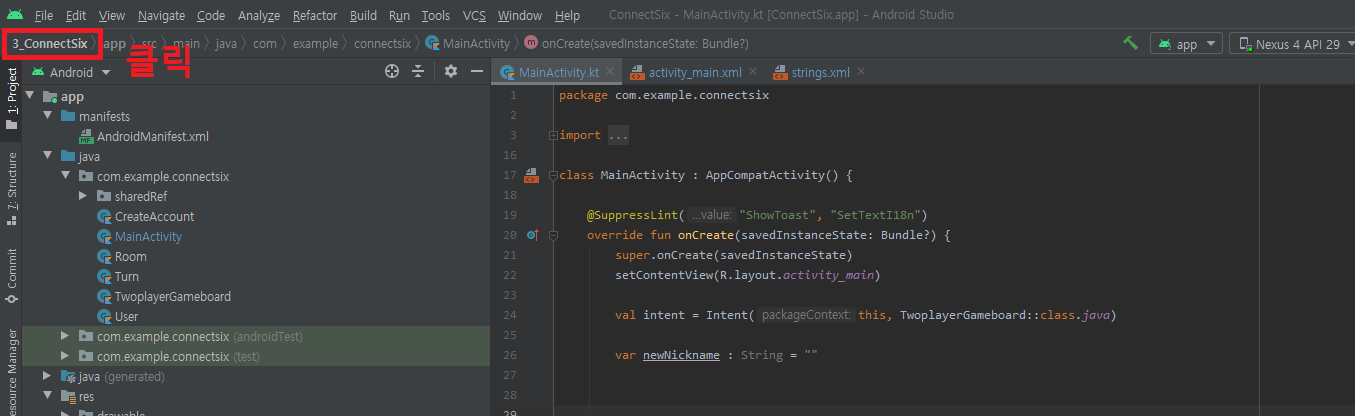Open the Android view dropdown
The image size is (1355, 416).
point(72,72)
